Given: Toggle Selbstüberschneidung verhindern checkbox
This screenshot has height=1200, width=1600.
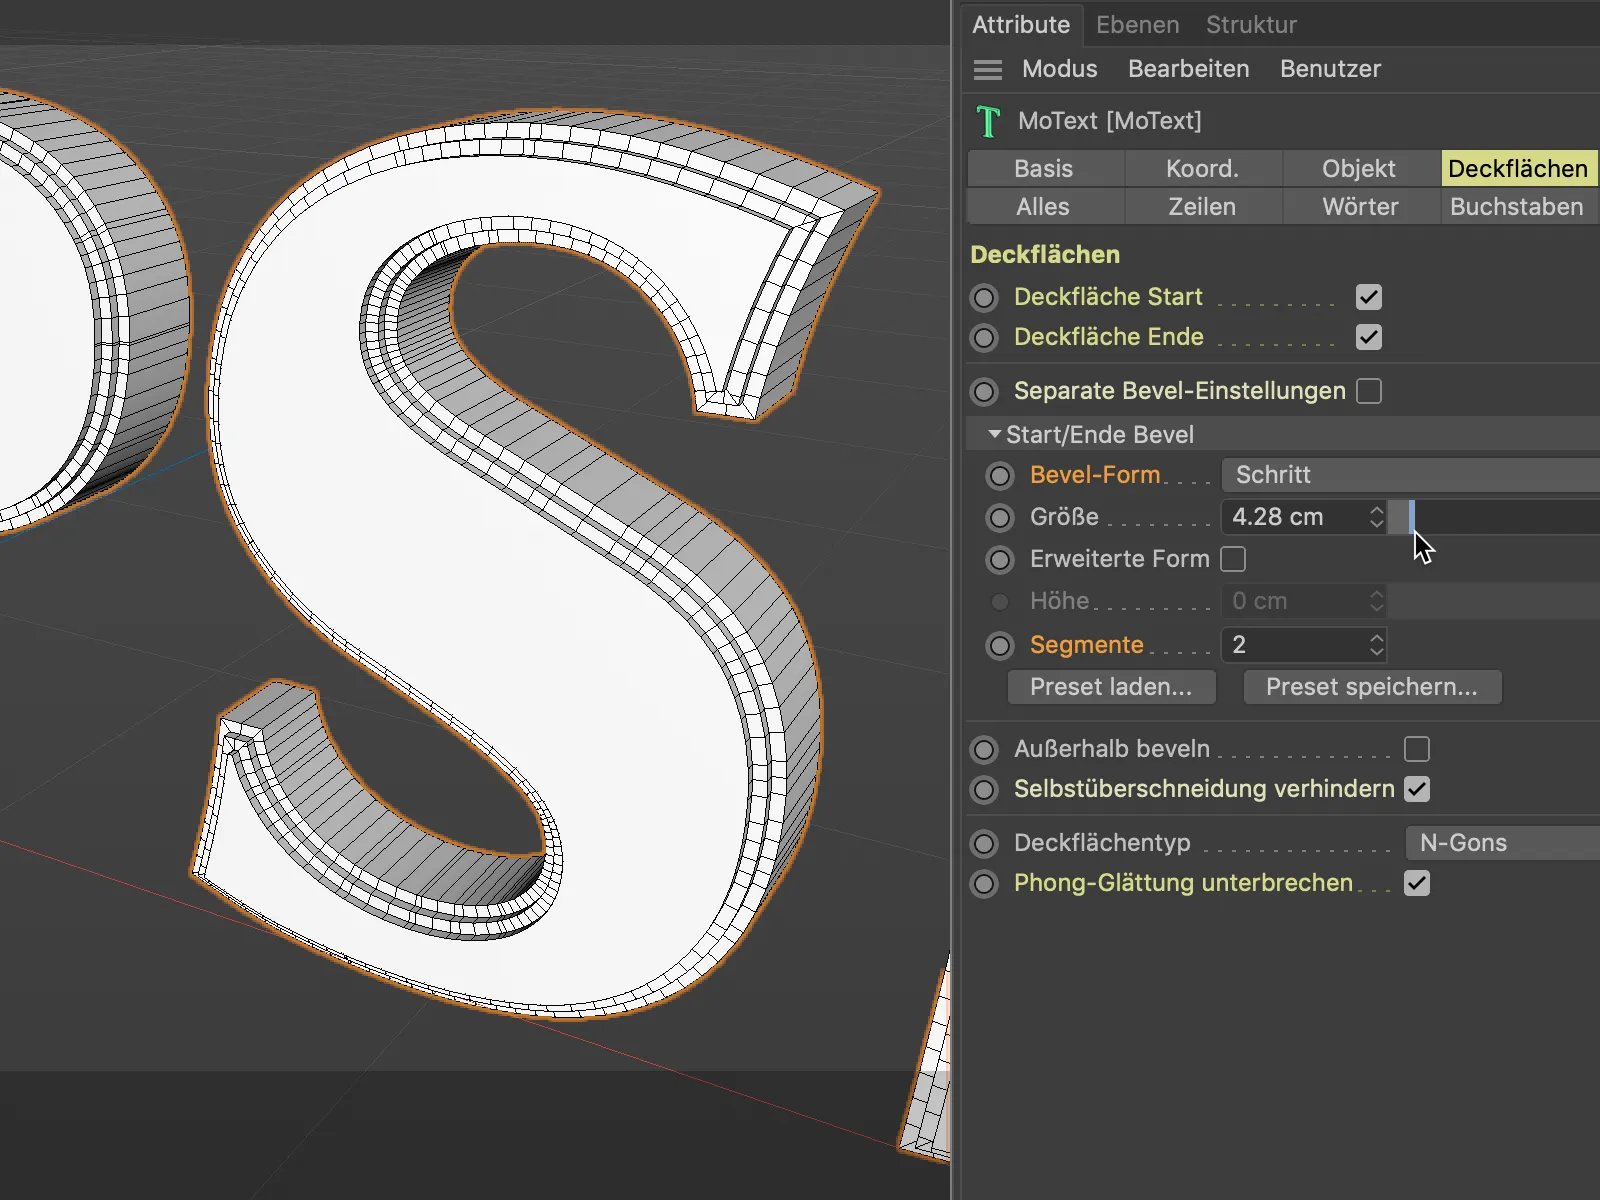Looking at the screenshot, I should tap(1417, 789).
